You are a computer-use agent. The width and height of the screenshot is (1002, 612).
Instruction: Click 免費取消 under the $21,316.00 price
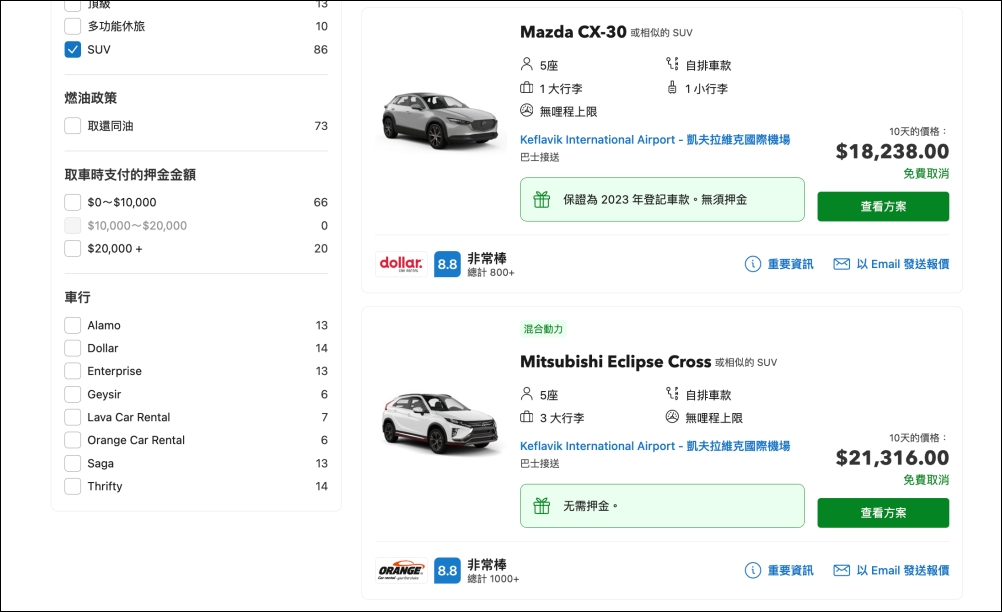926,480
